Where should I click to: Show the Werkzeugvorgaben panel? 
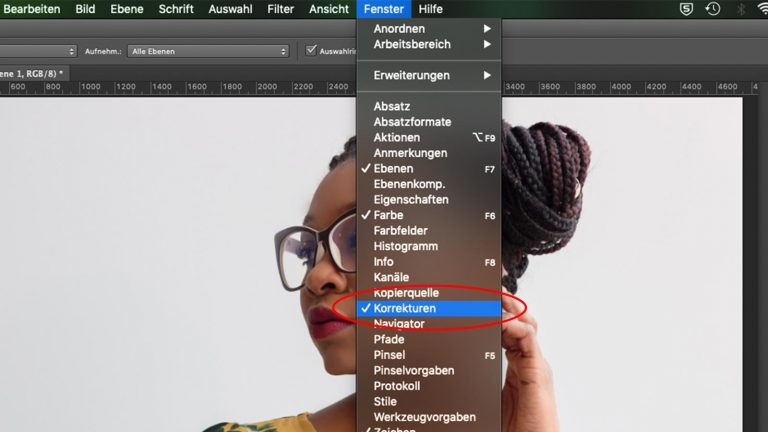[x=429, y=417]
